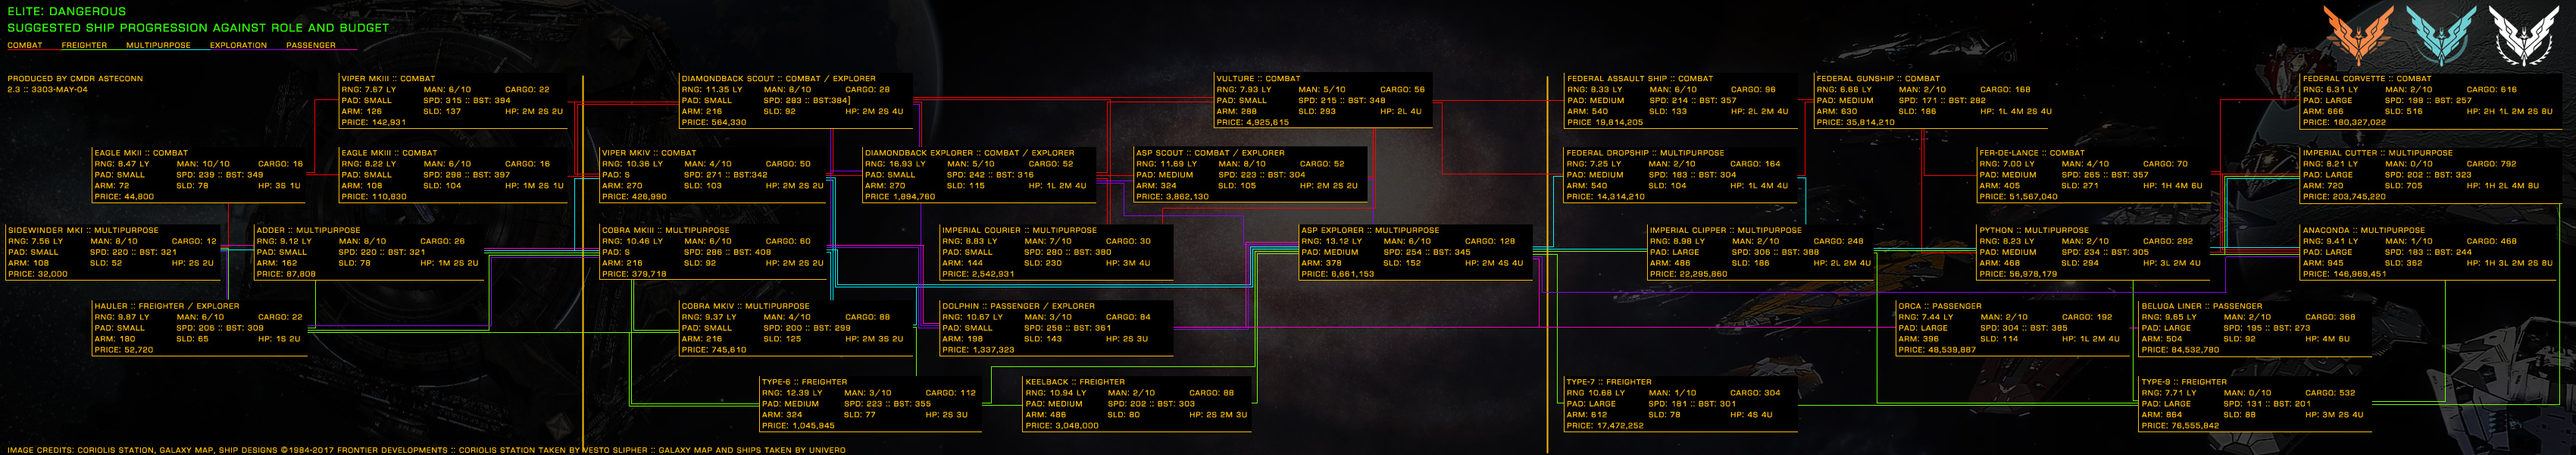Click "FEDERAL GUNSHIP :: COMBAT" card title
The width and height of the screenshot is (2576, 455).
[1878, 78]
